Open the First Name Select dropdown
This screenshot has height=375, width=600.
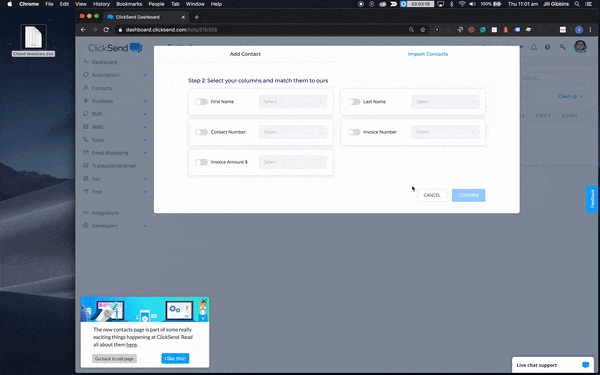(293, 102)
